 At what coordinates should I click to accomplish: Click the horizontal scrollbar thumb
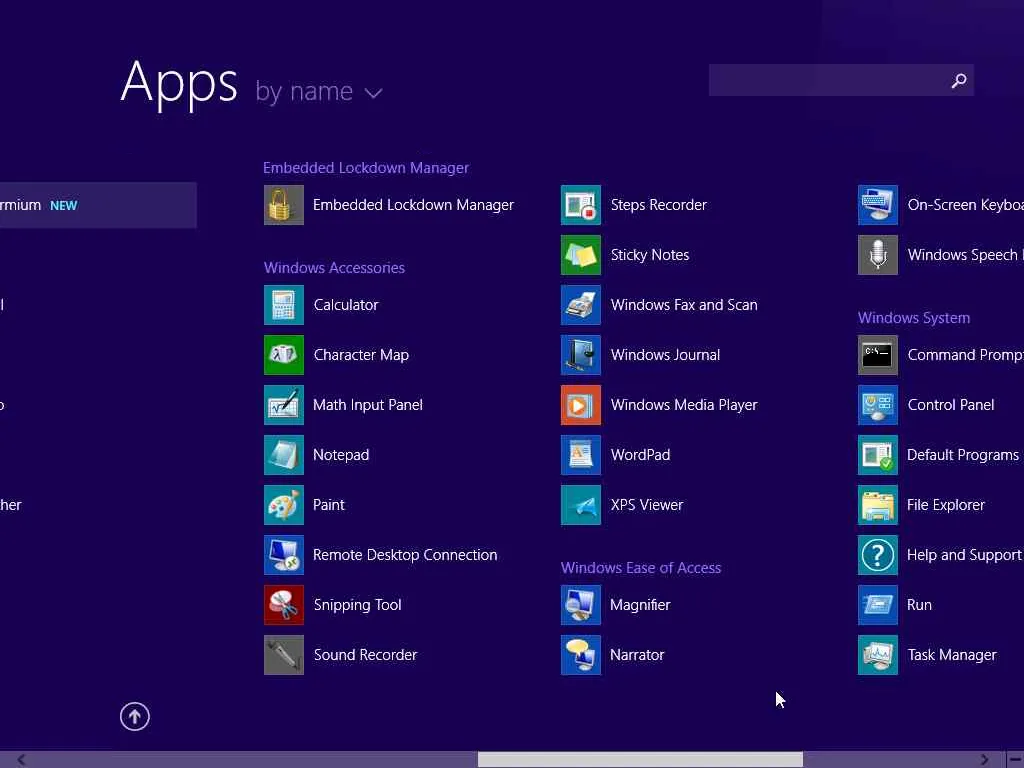640,760
